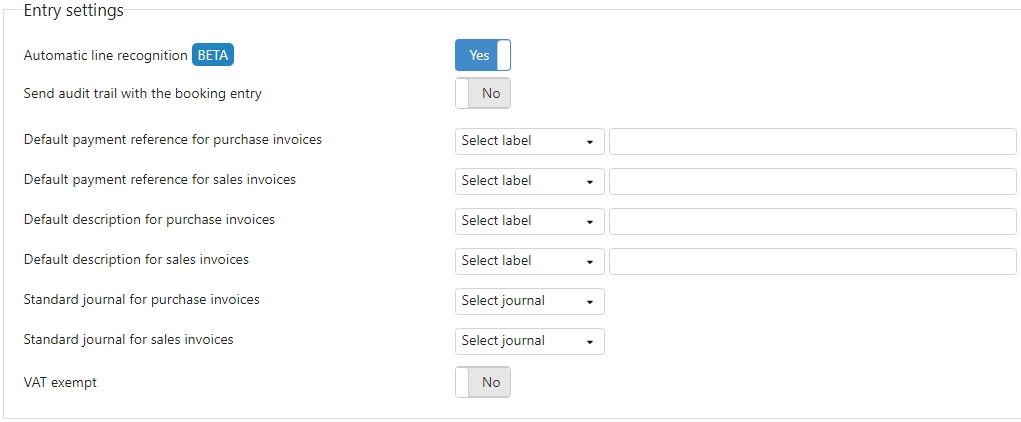Click caret on purchase payment reference label selector
This screenshot has width=1021, height=422.
590,143
